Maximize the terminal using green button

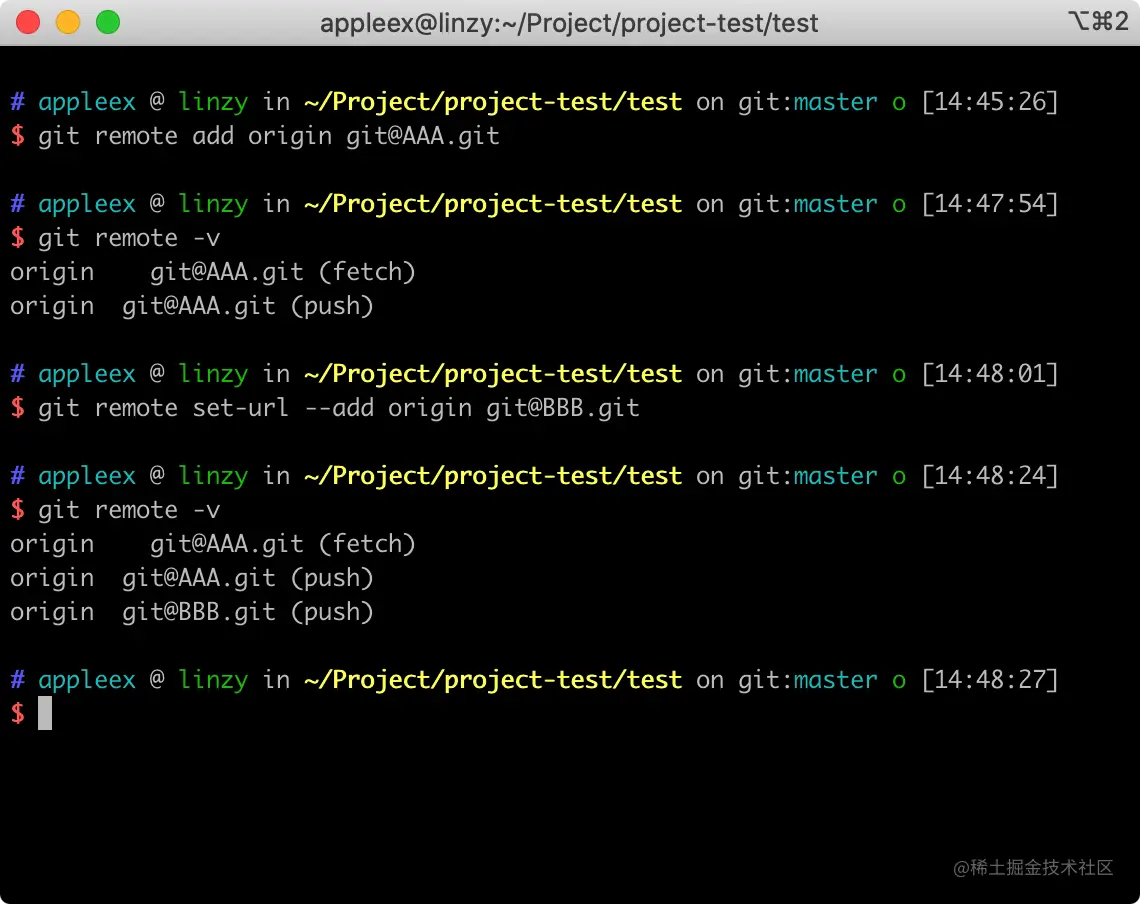(x=108, y=23)
